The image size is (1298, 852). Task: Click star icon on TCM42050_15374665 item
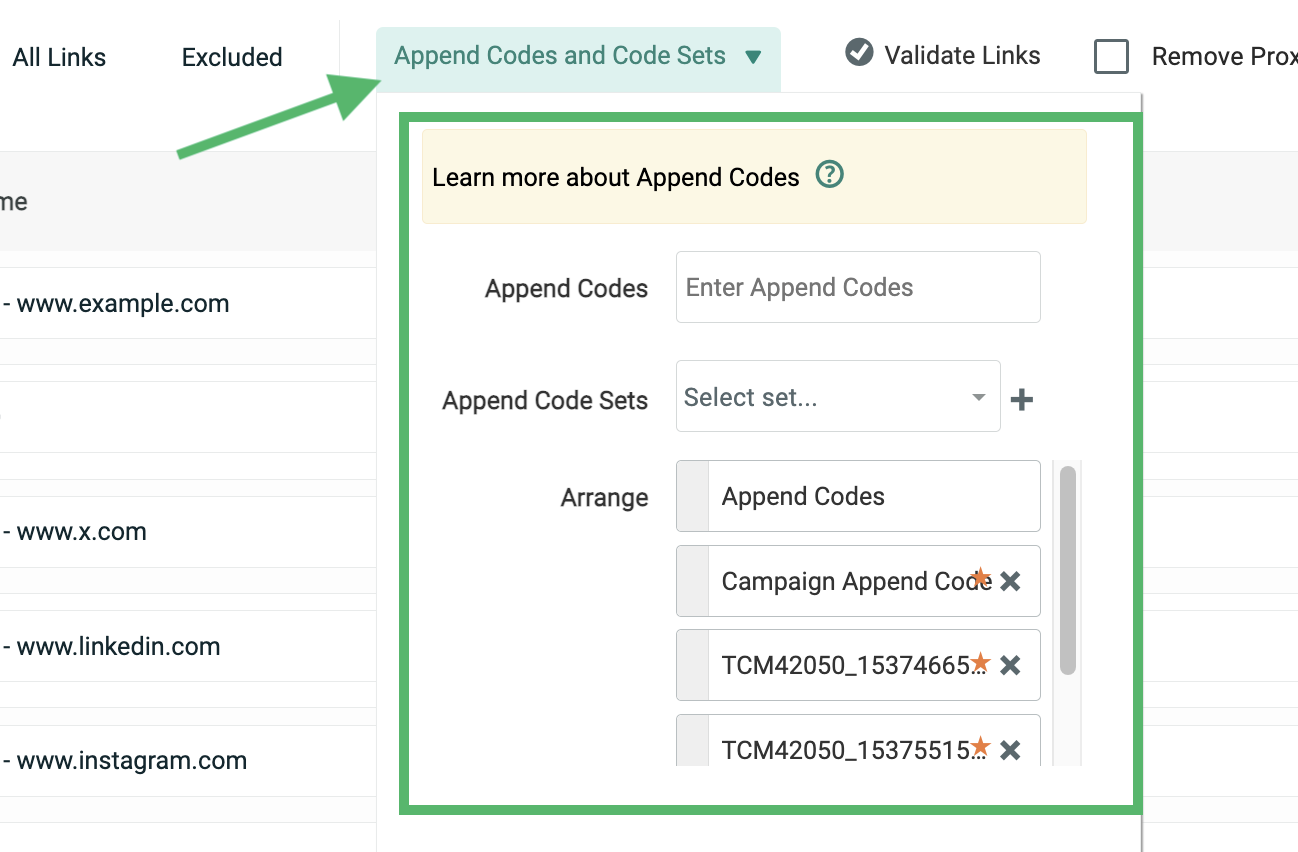pyautogui.click(x=980, y=662)
